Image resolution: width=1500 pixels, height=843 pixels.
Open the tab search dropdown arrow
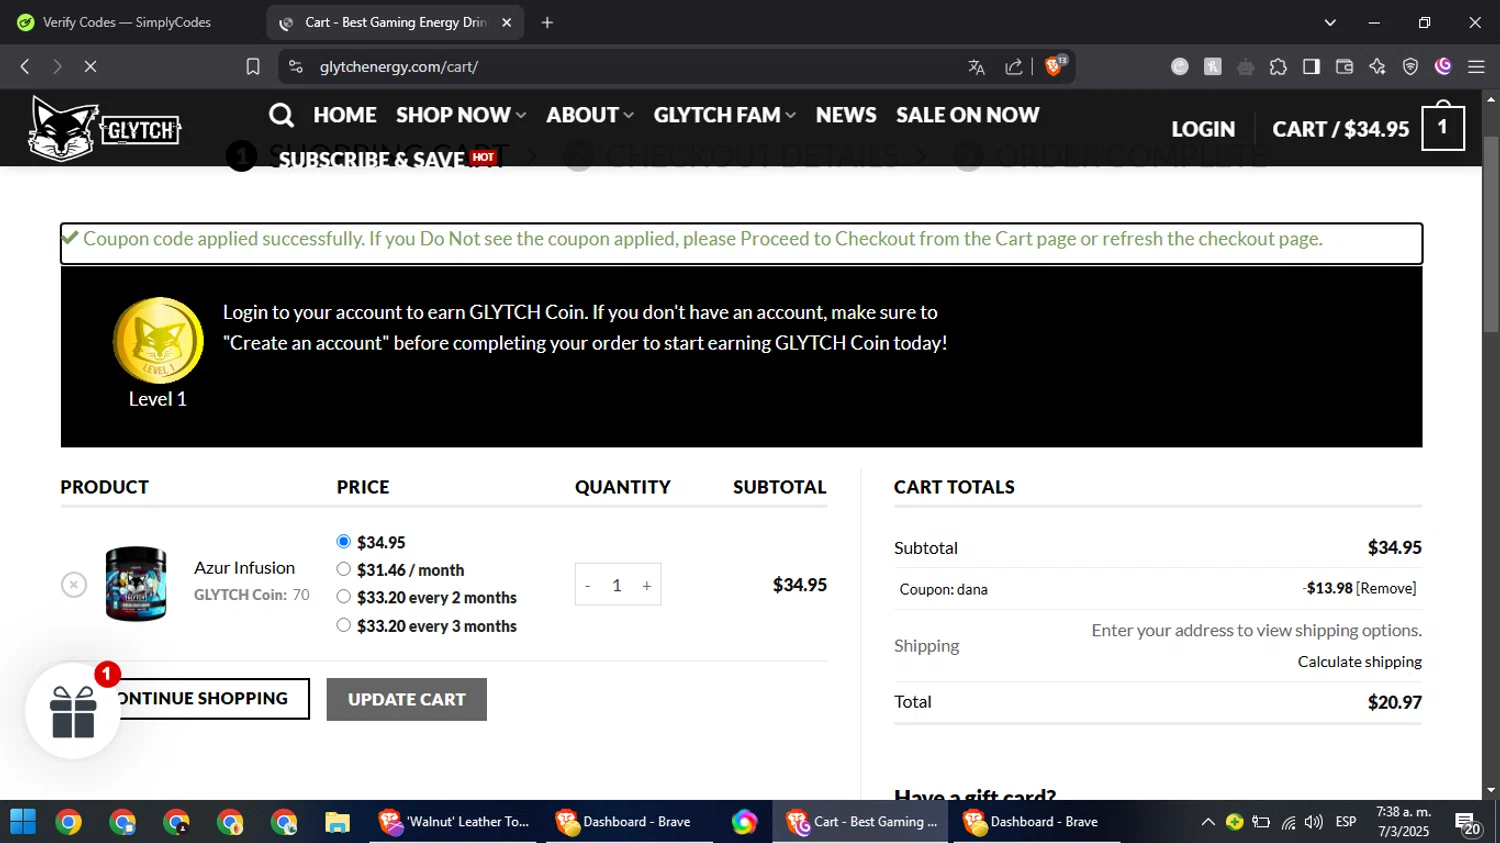pos(1329,22)
